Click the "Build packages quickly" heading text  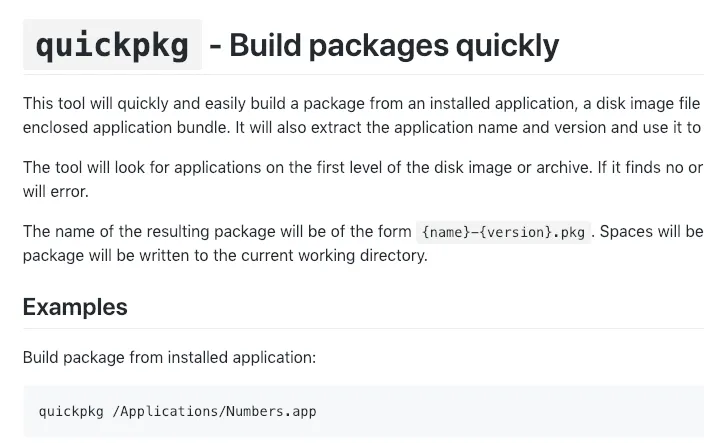pos(394,46)
